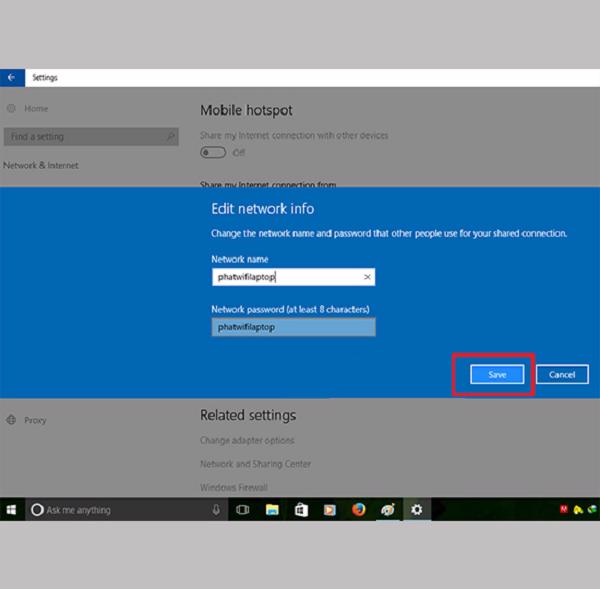Click the Settings gear in the taskbar

(417, 510)
